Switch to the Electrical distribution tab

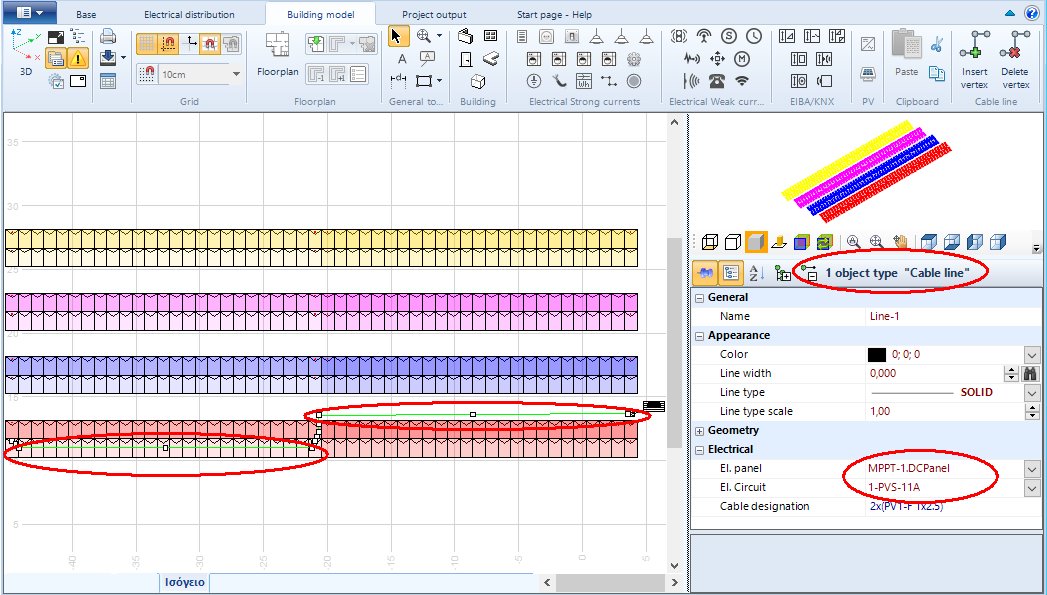click(x=190, y=14)
